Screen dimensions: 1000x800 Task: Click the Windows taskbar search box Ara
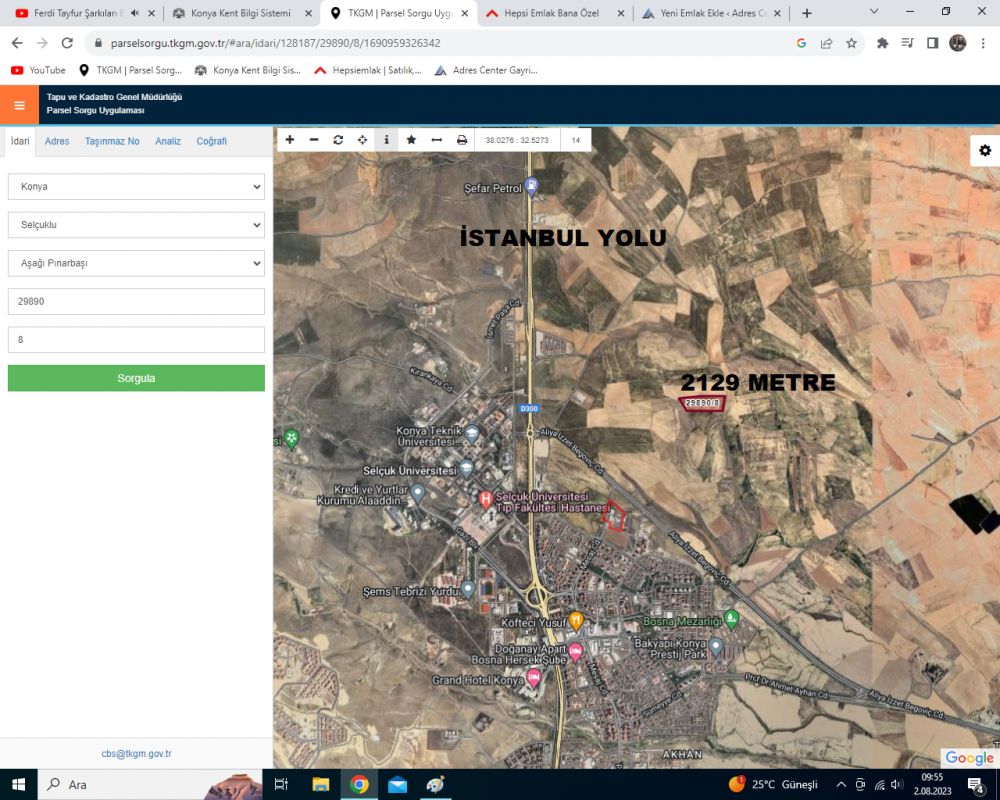pyautogui.click(x=150, y=784)
